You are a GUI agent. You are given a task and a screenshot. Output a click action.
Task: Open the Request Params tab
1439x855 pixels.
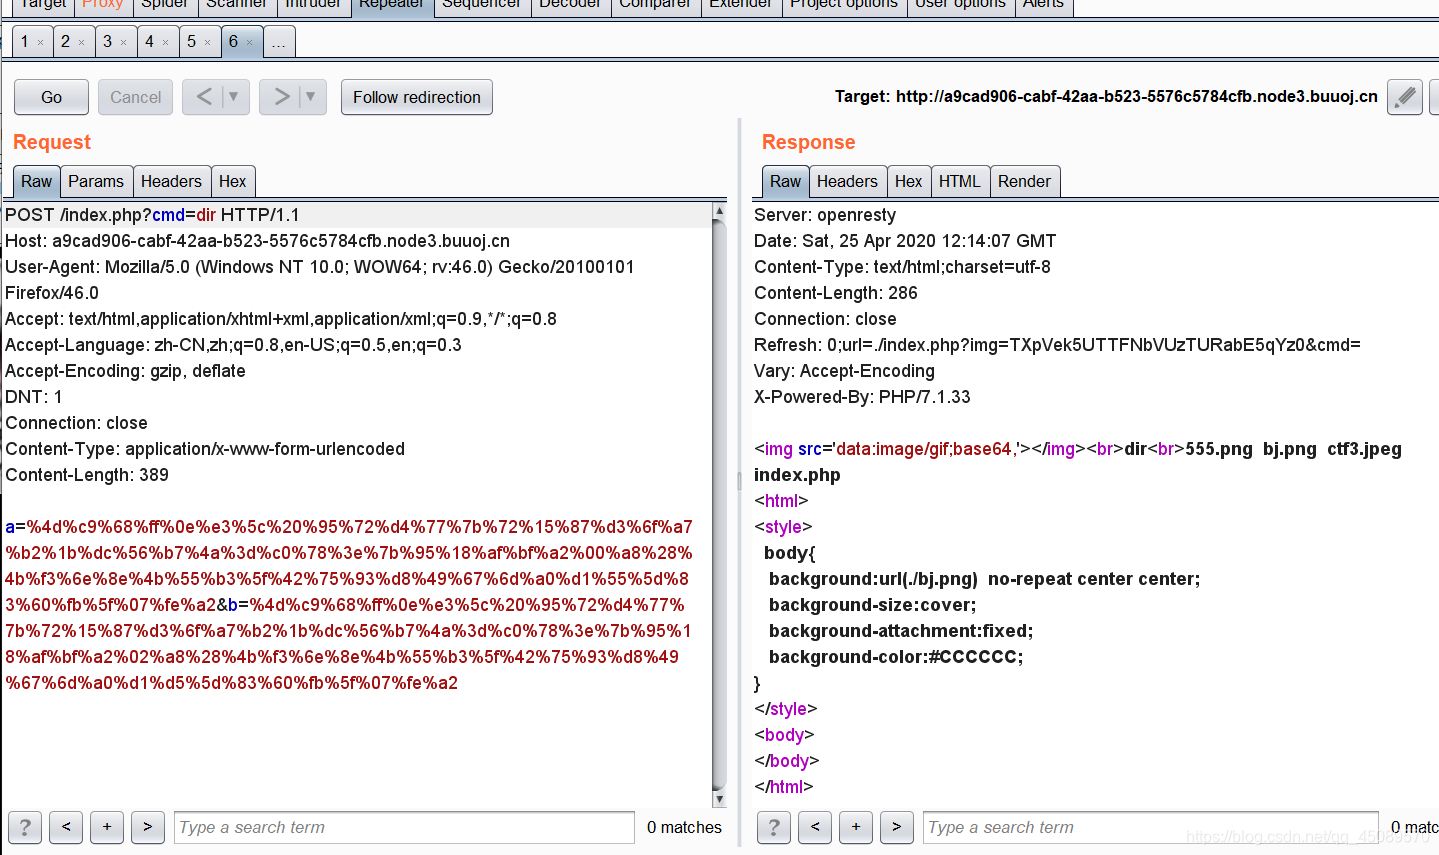pyautogui.click(x=96, y=181)
